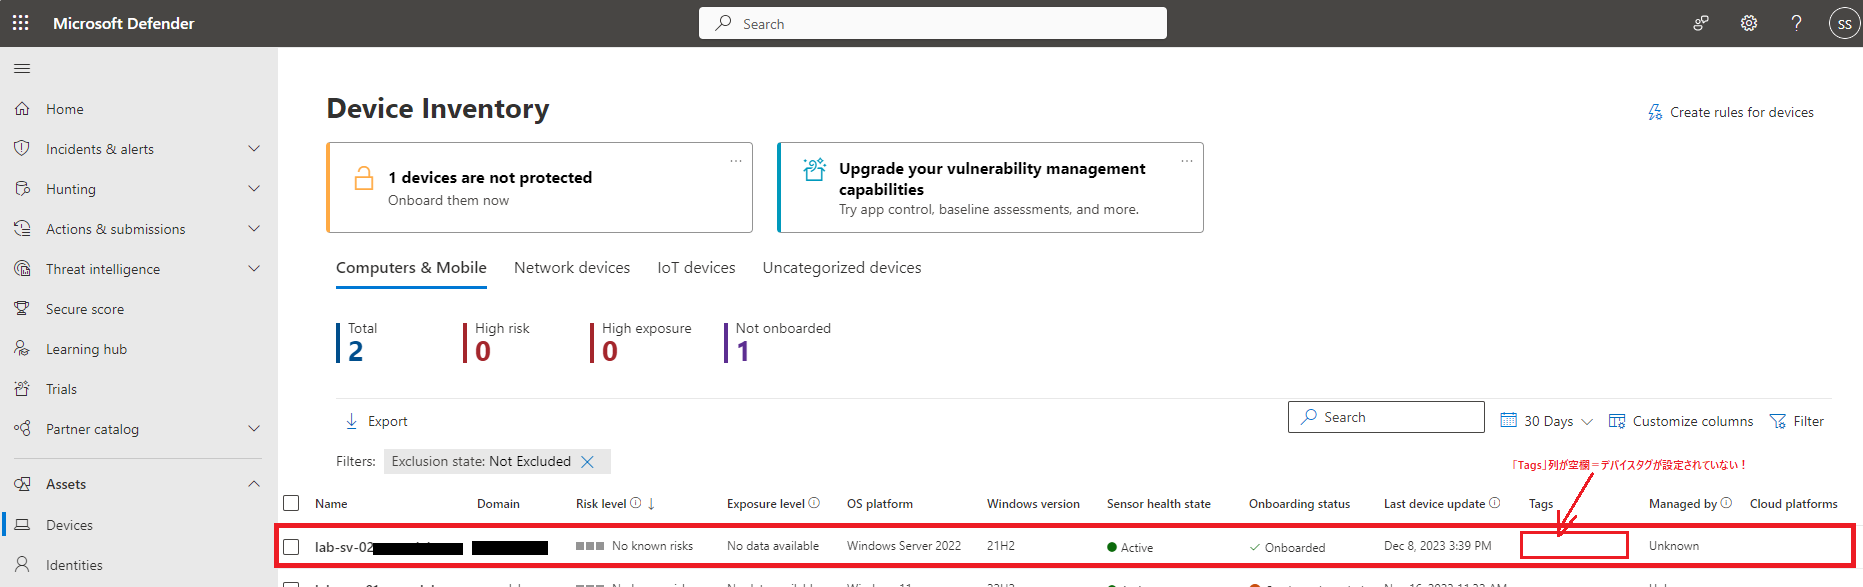Click the Devices laptop icon

point(22,524)
